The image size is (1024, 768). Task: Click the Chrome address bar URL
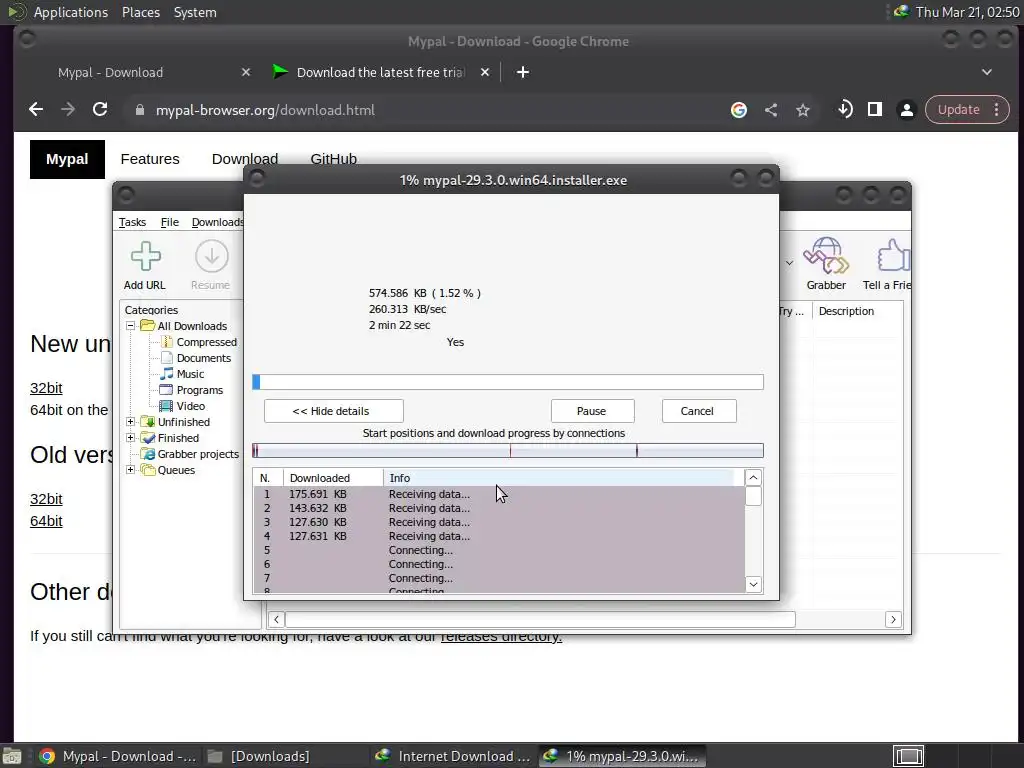tap(265, 110)
